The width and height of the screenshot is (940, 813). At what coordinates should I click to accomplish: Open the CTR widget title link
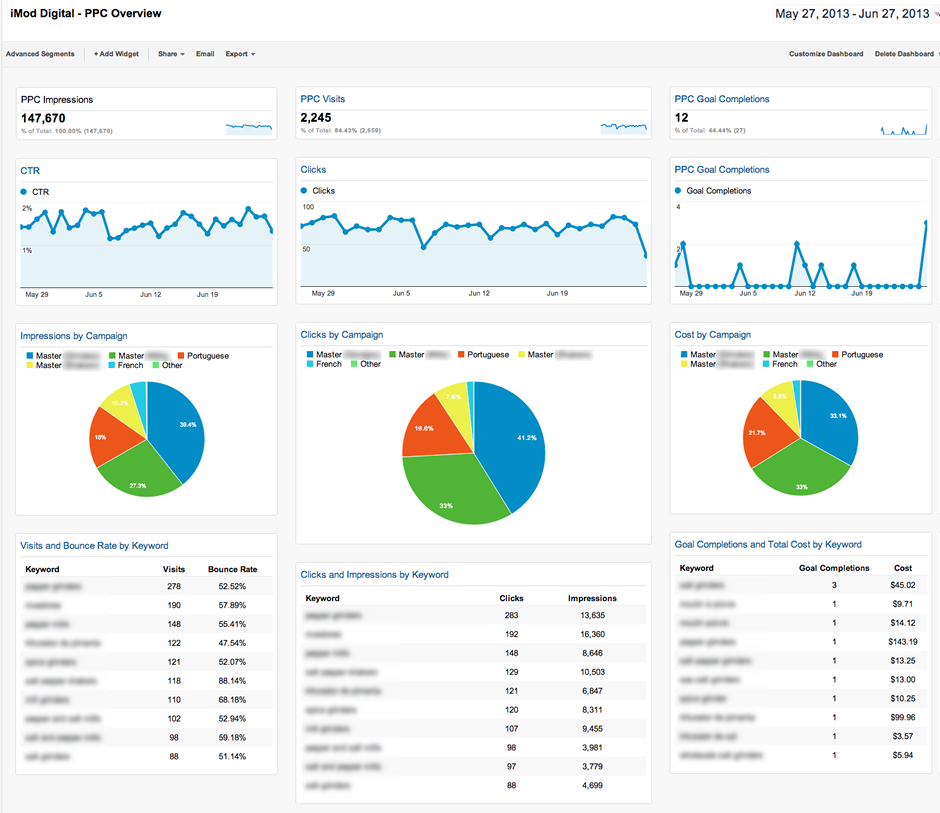[x=30, y=171]
